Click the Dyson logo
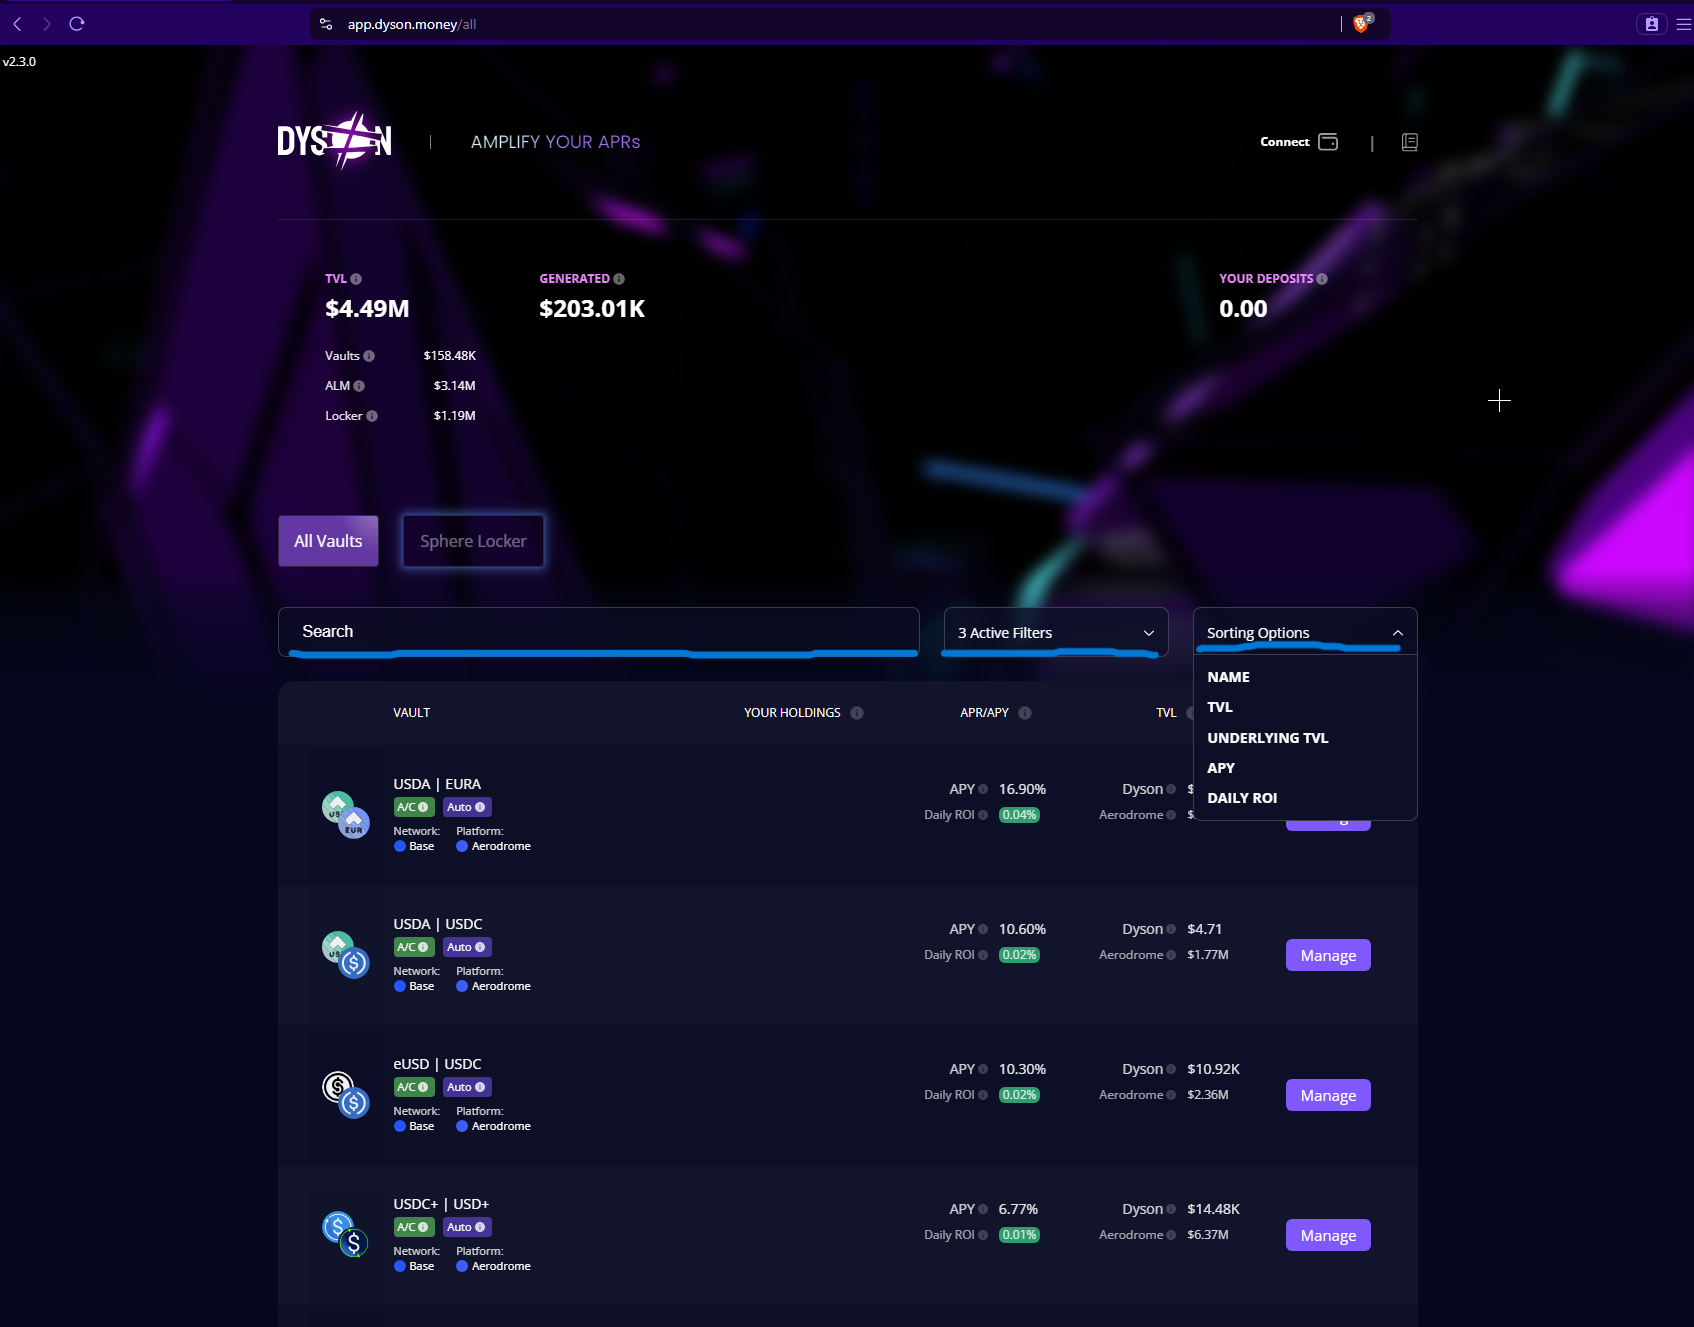This screenshot has width=1694, height=1327. coord(334,141)
